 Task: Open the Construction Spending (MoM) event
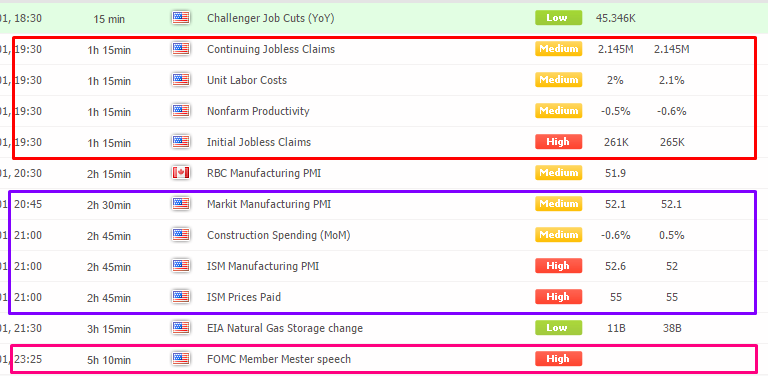click(x=279, y=235)
